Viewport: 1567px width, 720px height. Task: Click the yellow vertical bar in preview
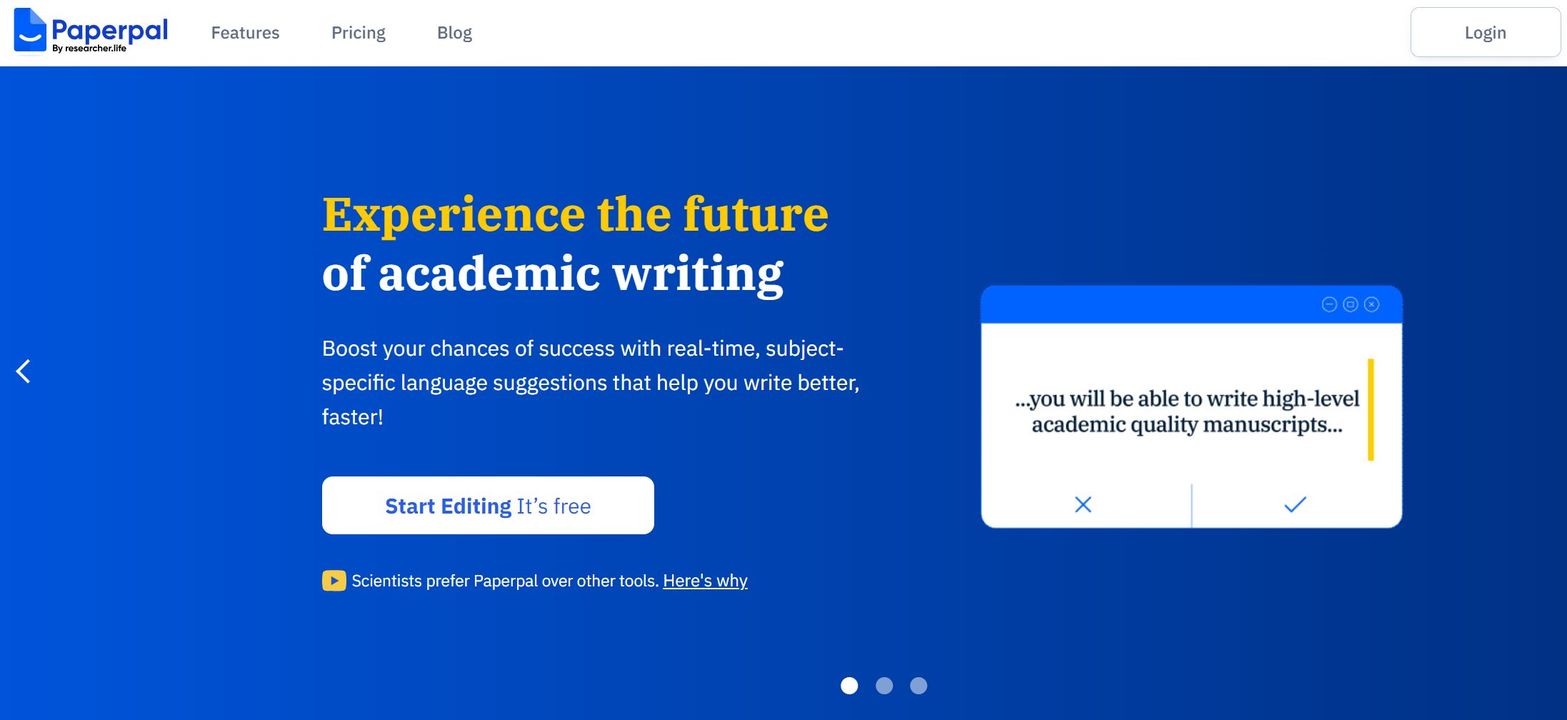tap(1370, 410)
